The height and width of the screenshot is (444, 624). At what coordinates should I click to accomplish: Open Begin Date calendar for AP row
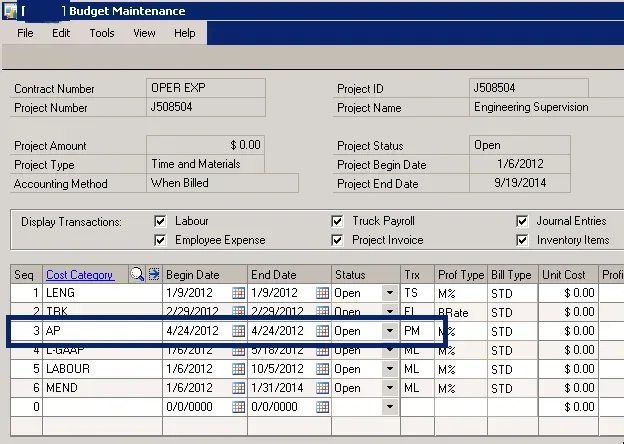[238, 330]
